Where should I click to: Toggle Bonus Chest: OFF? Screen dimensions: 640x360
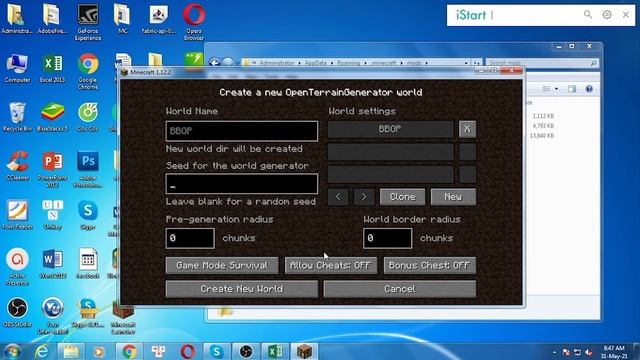[x=429, y=265]
